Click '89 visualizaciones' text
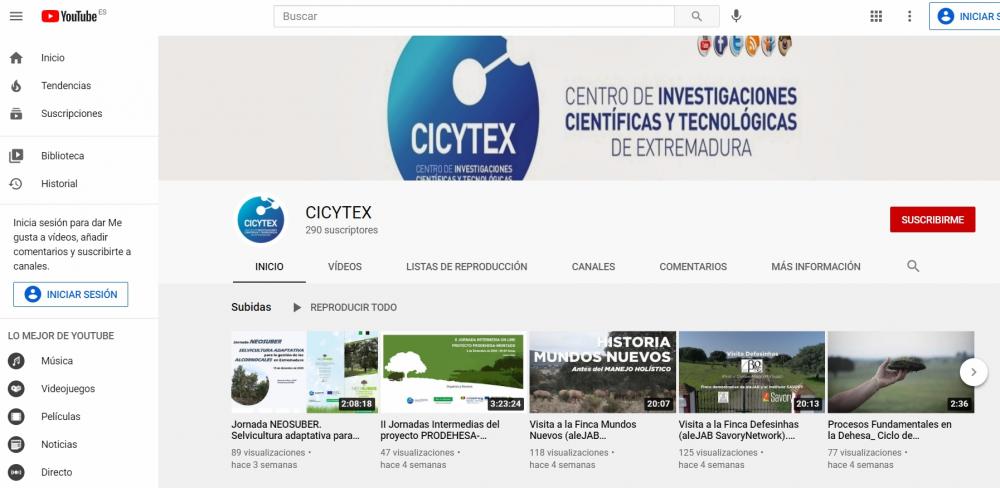This screenshot has height=488, width=1000. (x=268, y=453)
